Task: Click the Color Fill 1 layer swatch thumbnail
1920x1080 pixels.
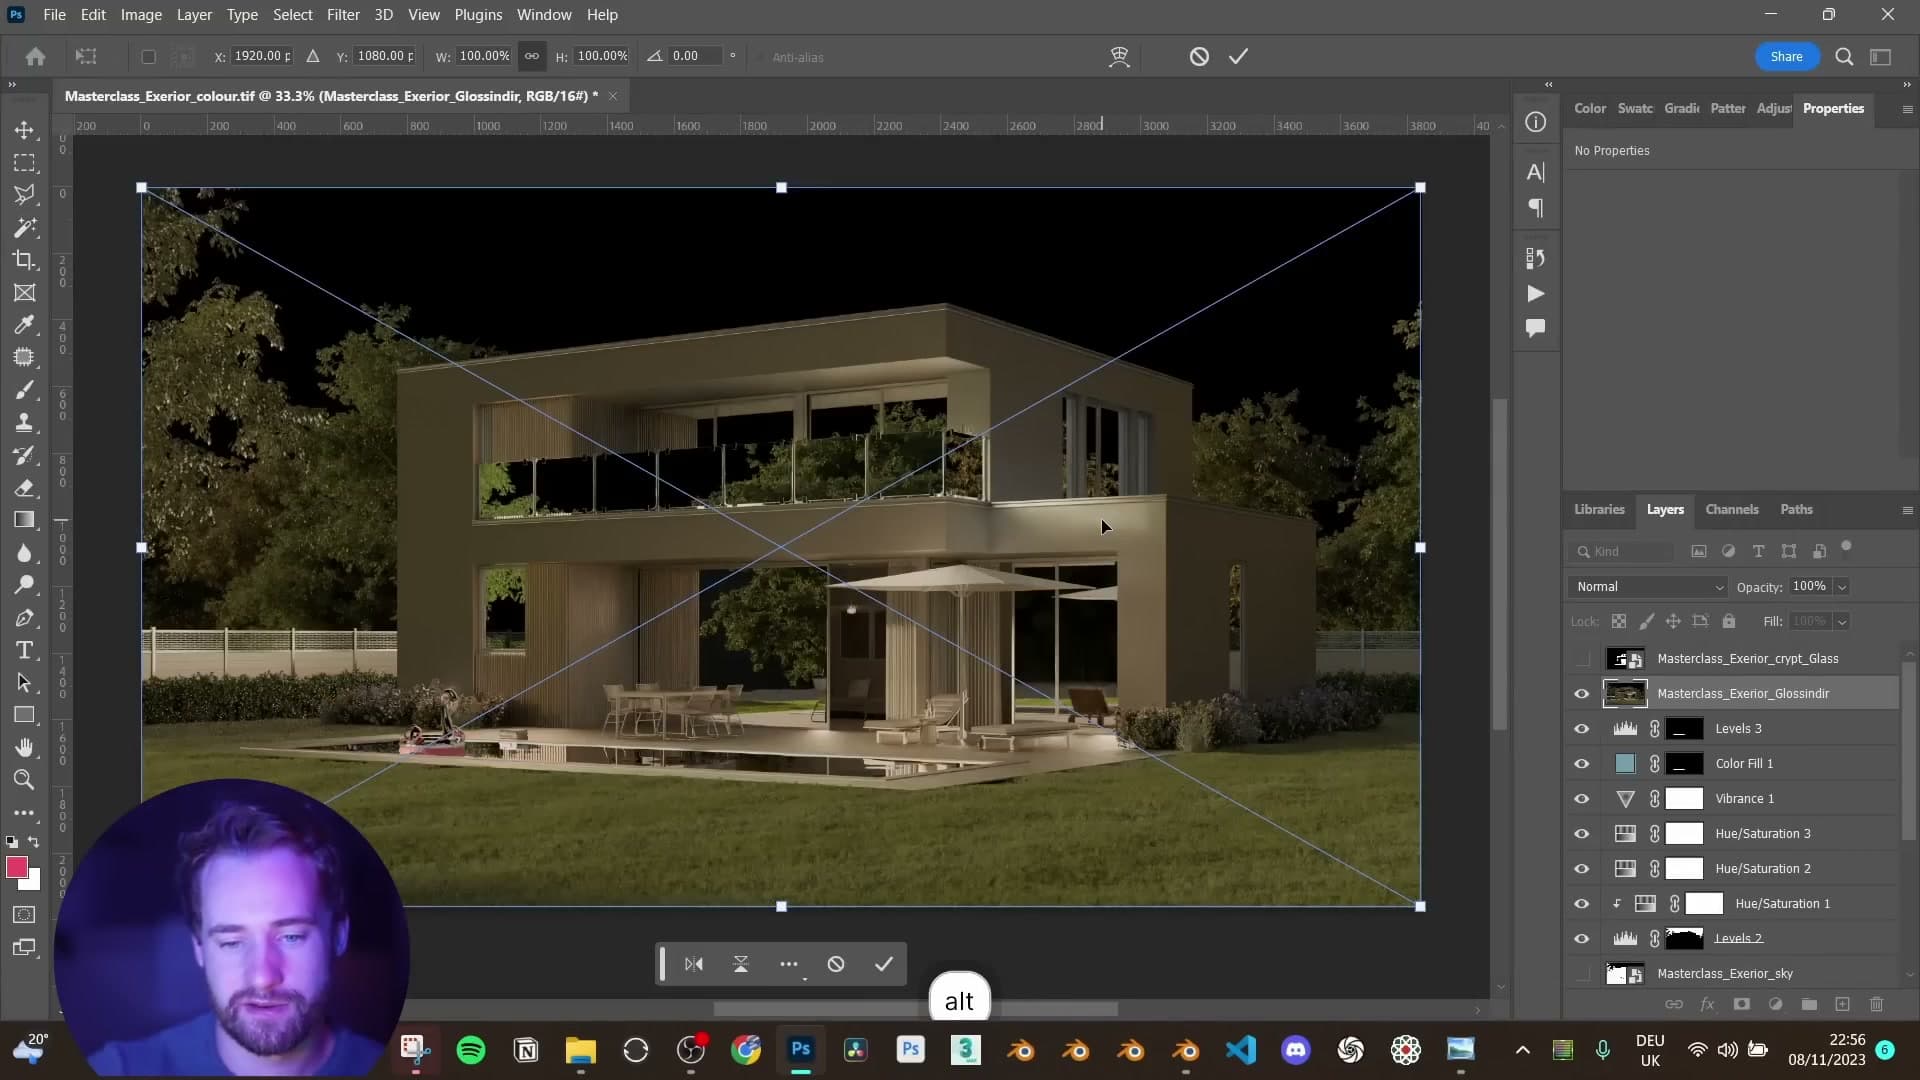Action: 1626,764
